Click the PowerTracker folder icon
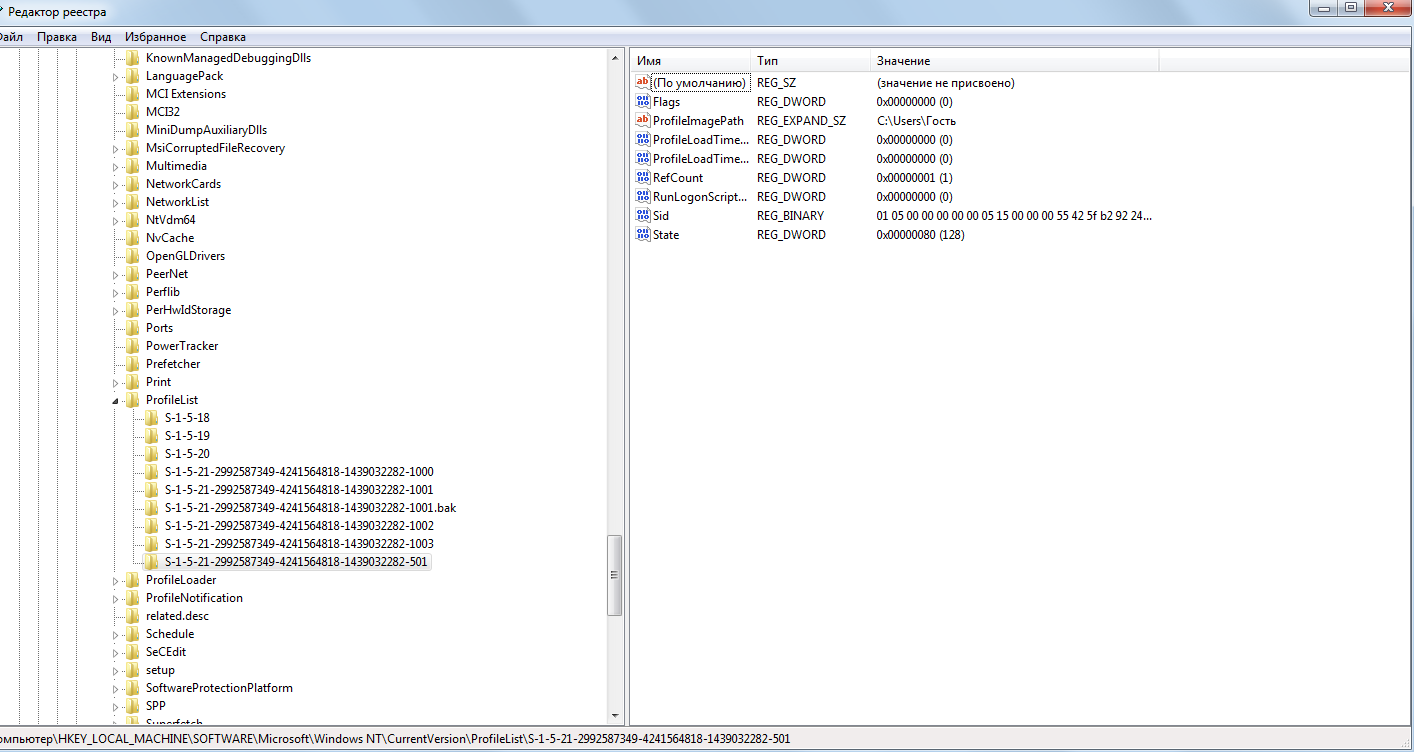 131,346
